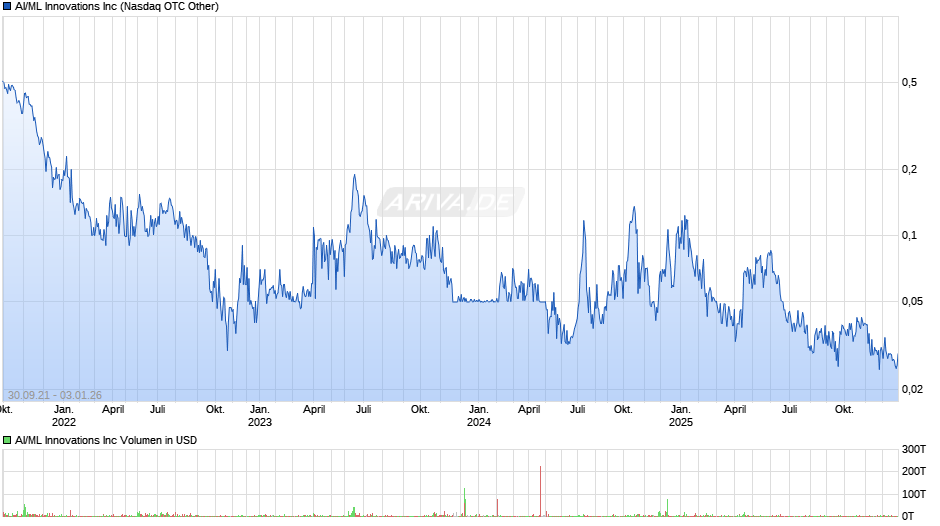The width and height of the screenshot is (940, 526).
Task: Click the blue legend square for AI/ML Innovations
Action: coord(7,7)
